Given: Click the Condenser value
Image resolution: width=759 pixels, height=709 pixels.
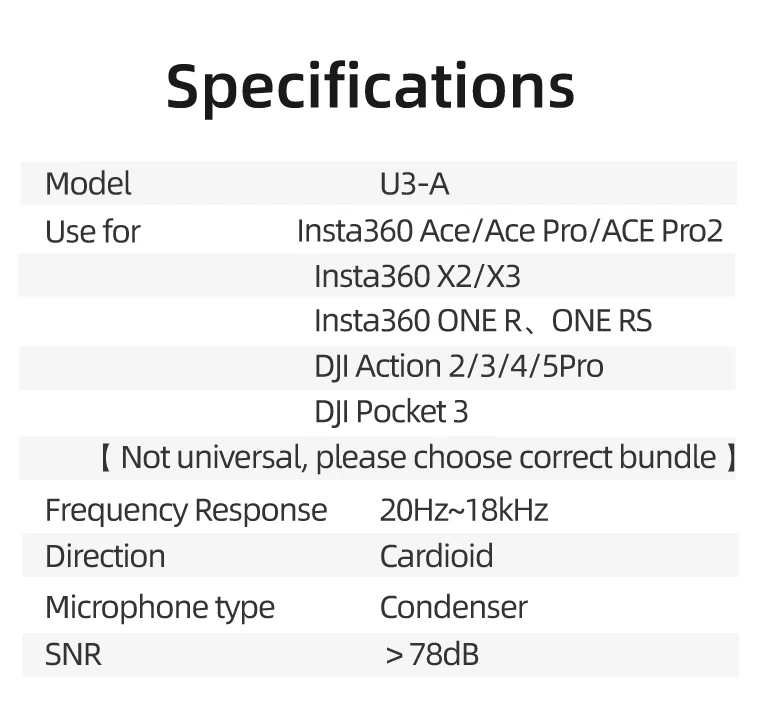Looking at the screenshot, I should tap(454, 607).
